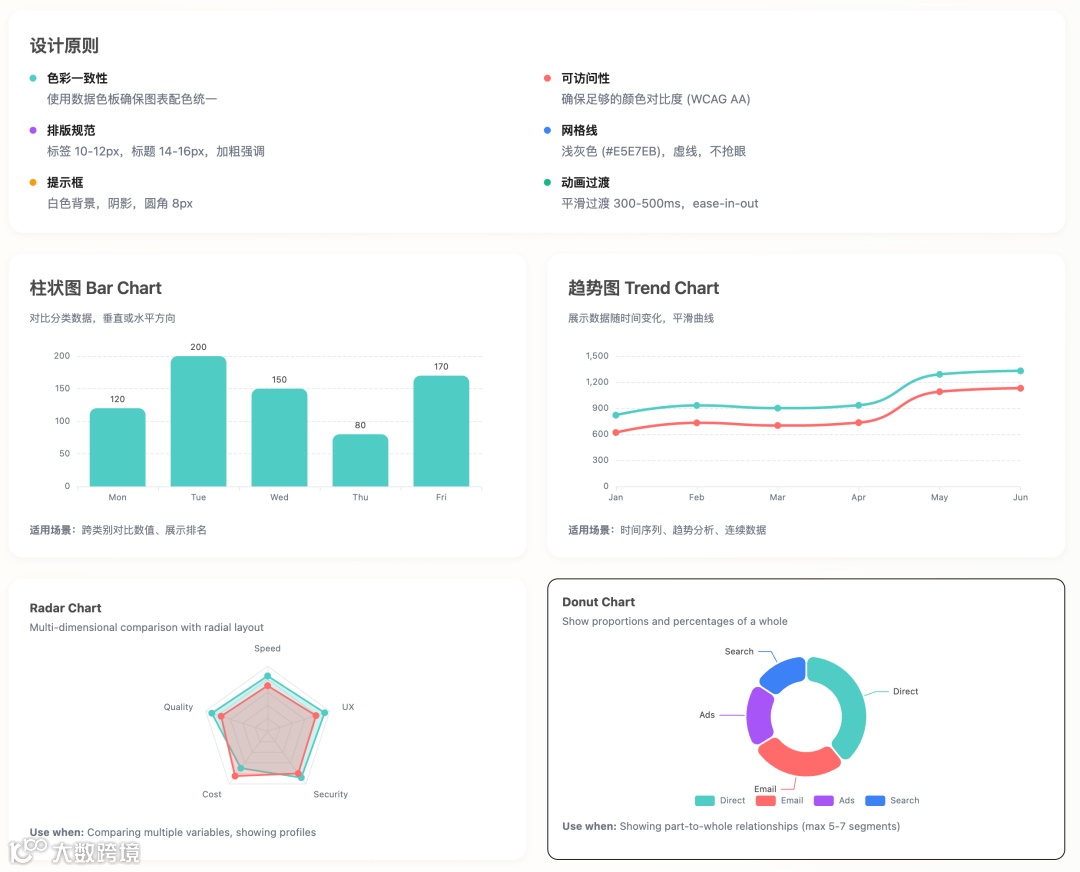The image size is (1080, 872).
Task: Click the 排版规范 principle title
Action: (x=71, y=130)
